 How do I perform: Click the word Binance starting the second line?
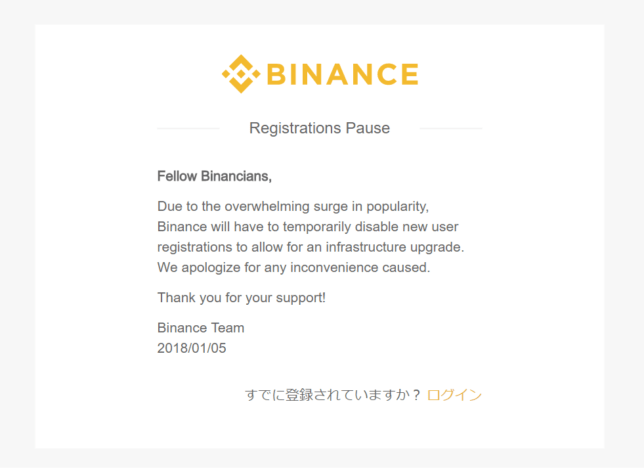coord(182,227)
